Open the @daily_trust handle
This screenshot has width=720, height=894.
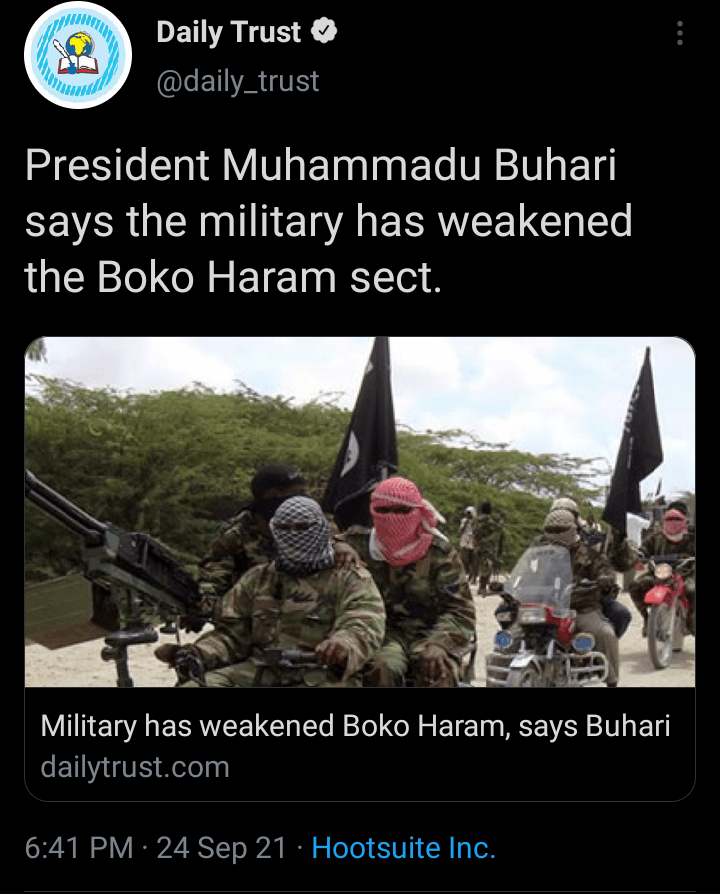pyautogui.click(x=238, y=80)
